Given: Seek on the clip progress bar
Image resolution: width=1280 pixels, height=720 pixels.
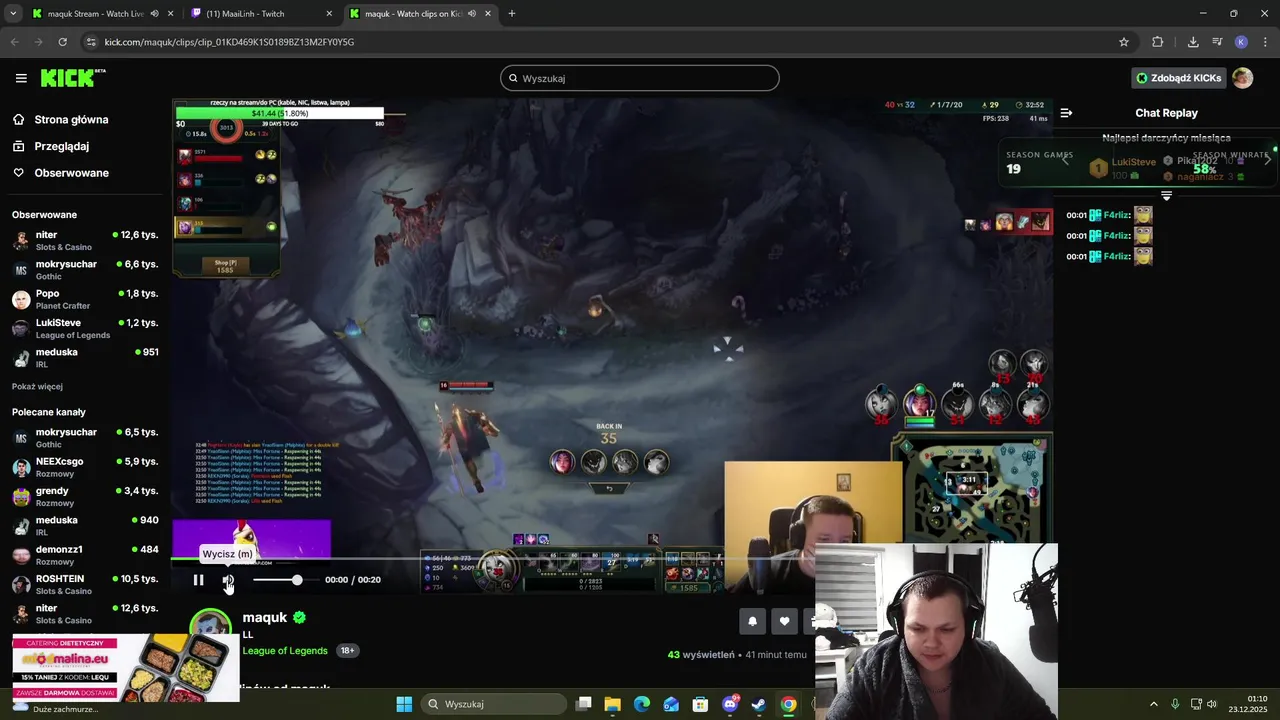Looking at the screenshot, I should (x=612, y=559).
